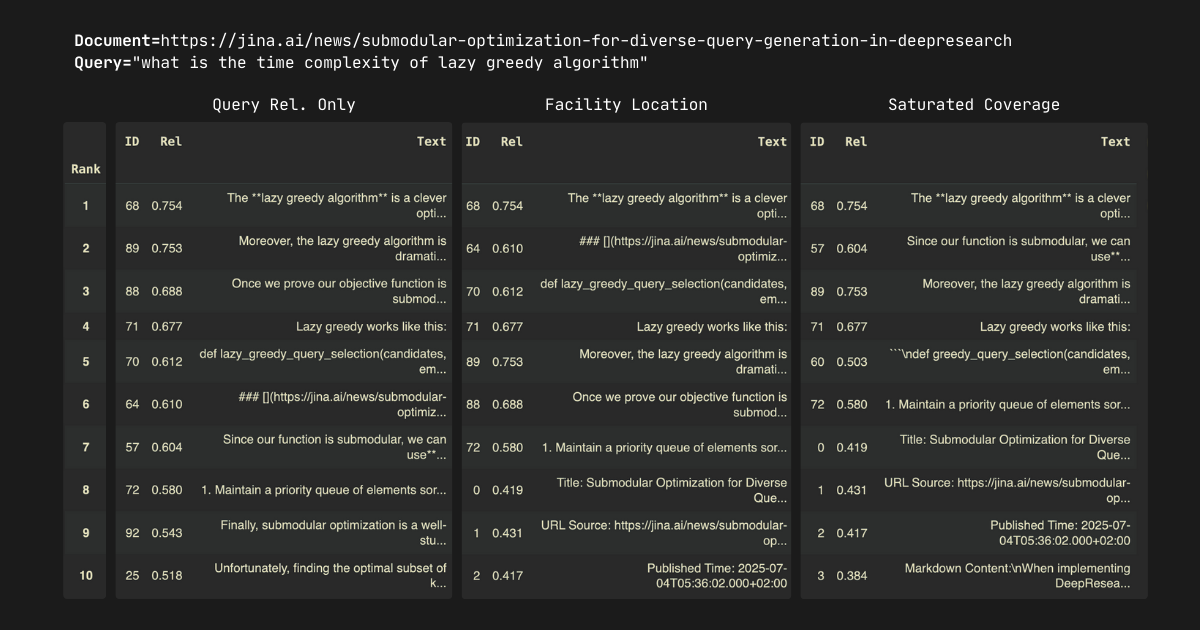Select rank number 5 in the Rank column
Image resolution: width=1200 pixels, height=630 pixels.
86,362
